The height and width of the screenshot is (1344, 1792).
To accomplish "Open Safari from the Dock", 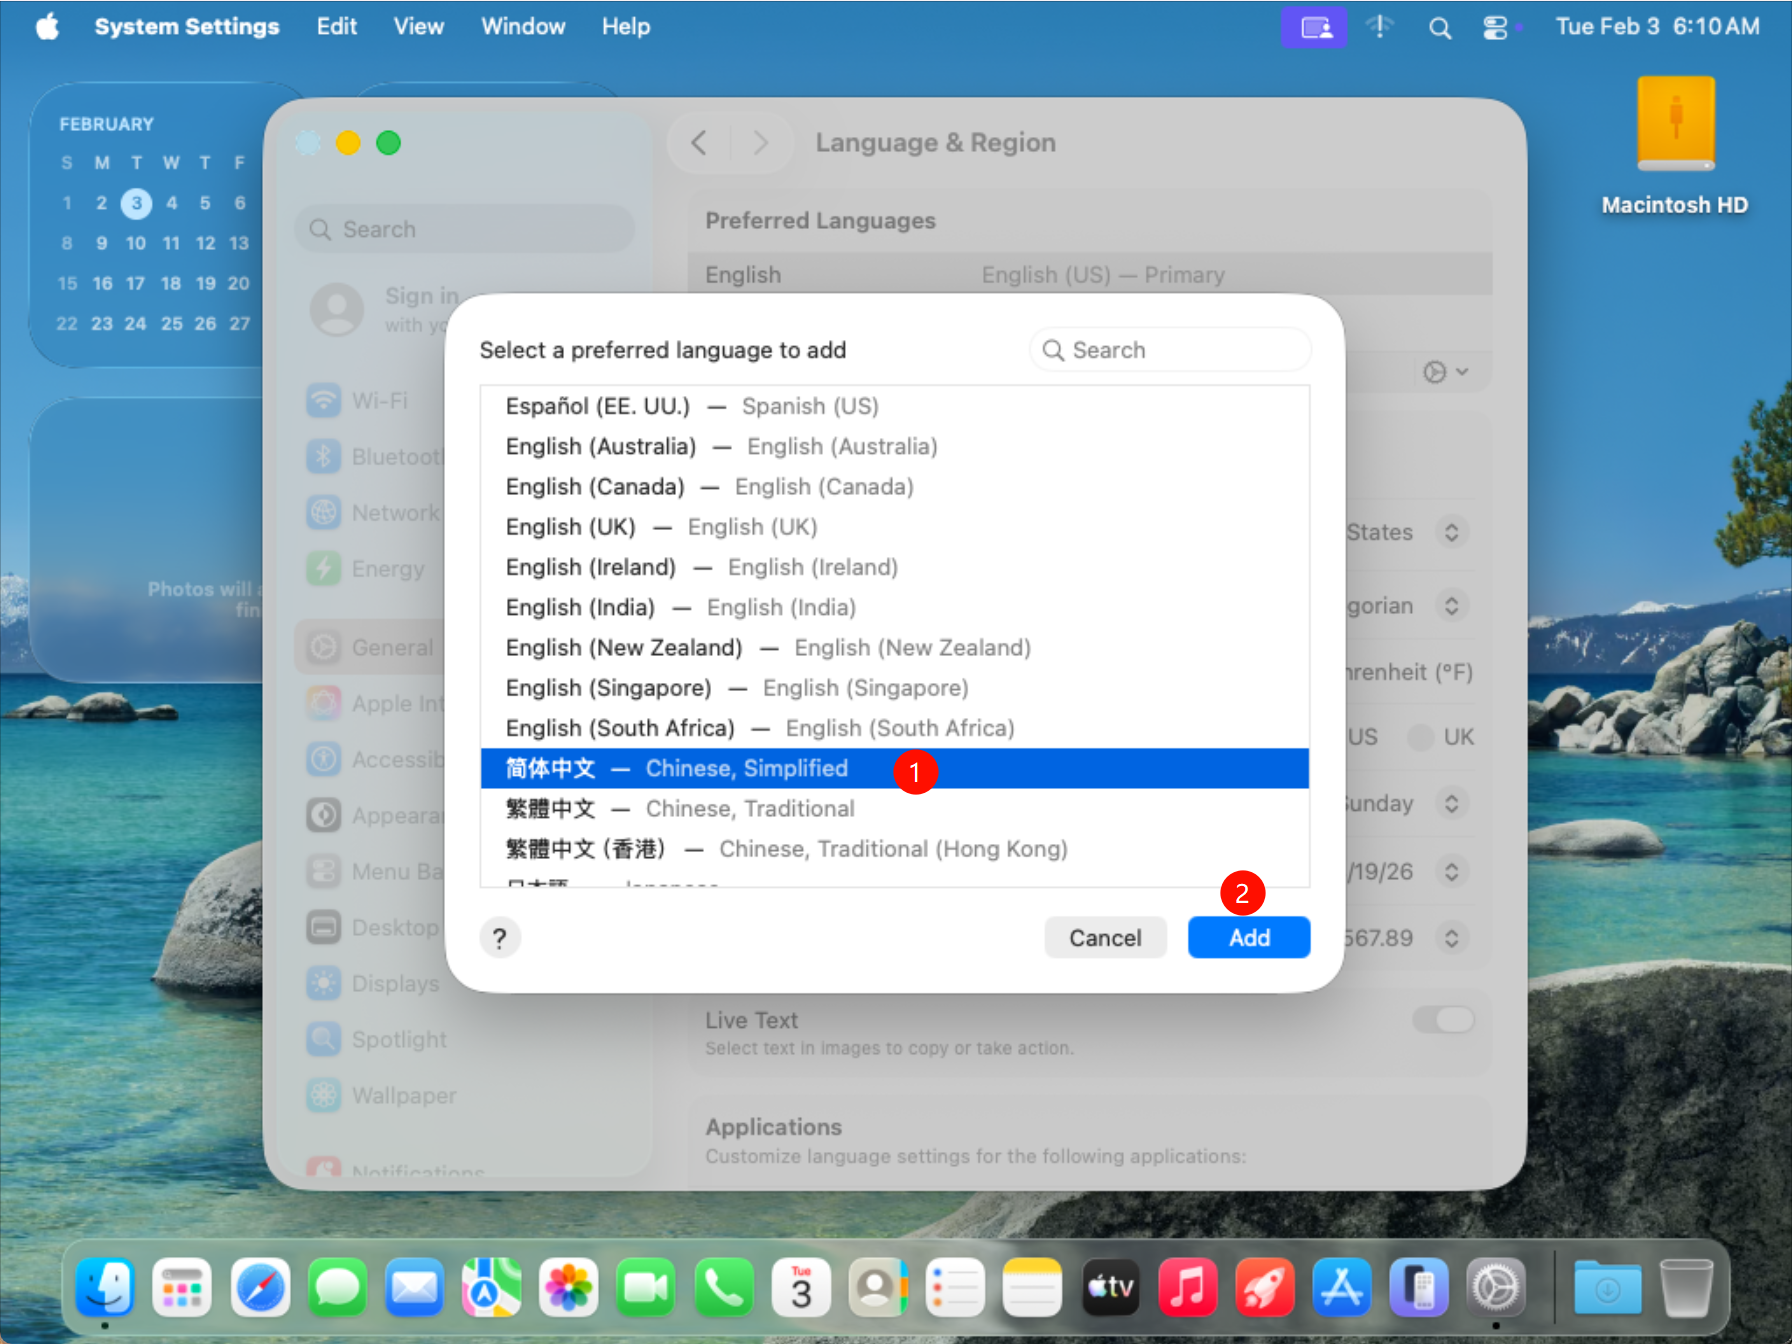I will (260, 1288).
